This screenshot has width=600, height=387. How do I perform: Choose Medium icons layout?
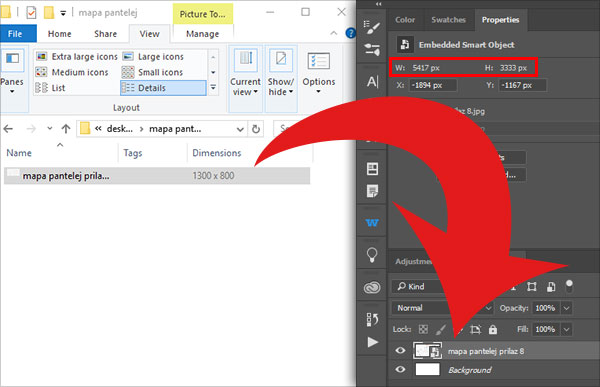(x=72, y=72)
